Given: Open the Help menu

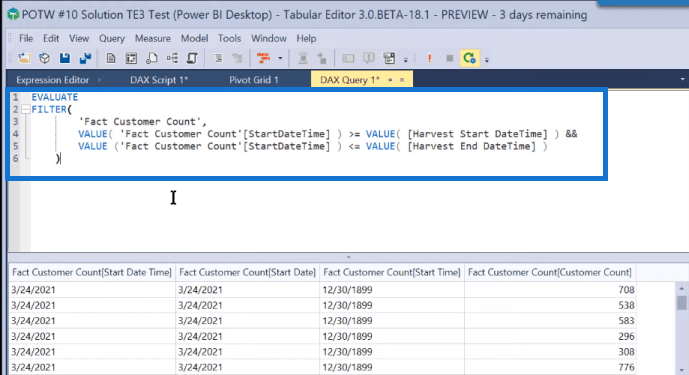Looking at the screenshot, I should (306, 38).
